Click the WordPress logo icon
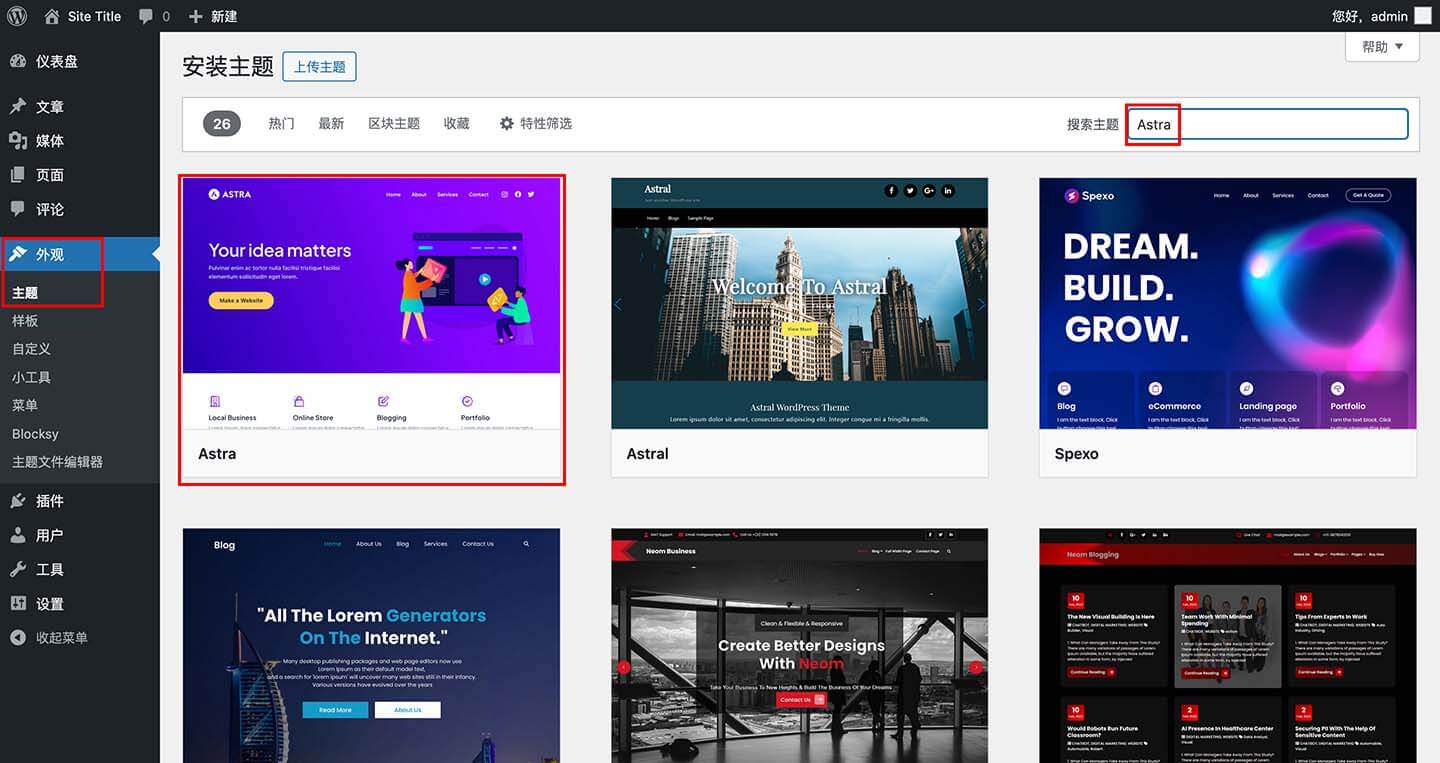The width and height of the screenshot is (1440, 763). 17,16
